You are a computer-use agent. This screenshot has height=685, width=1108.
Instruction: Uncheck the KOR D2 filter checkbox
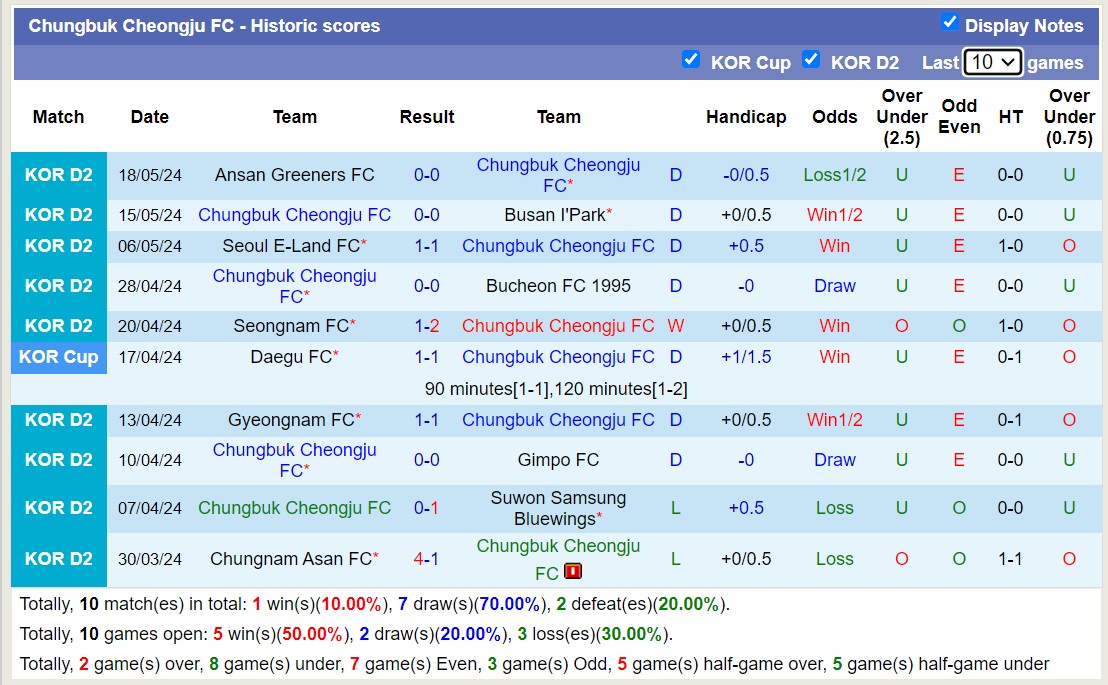(811, 60)
